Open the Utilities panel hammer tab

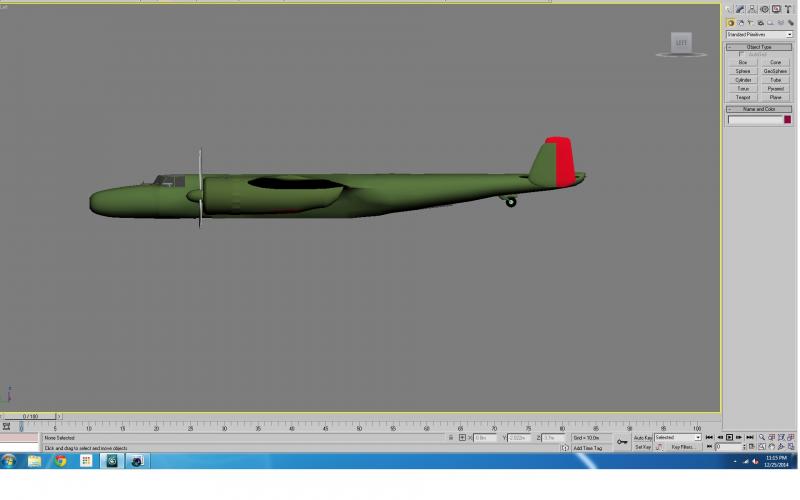click(x=788, y=9)
